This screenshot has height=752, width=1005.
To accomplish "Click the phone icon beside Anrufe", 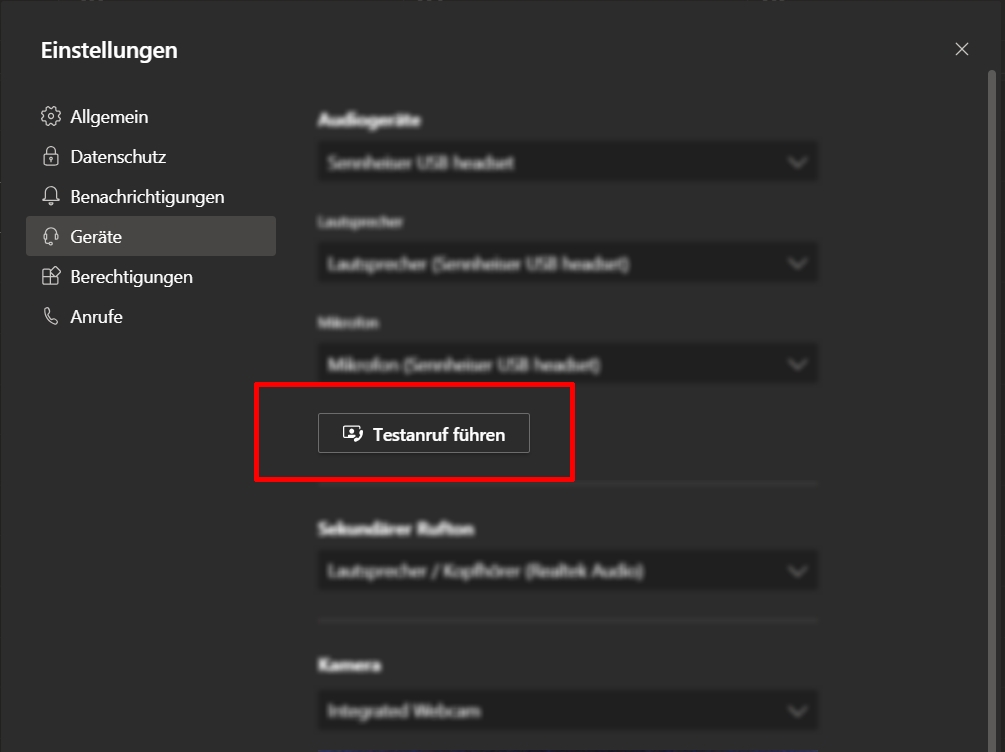I will coord(51,316).
